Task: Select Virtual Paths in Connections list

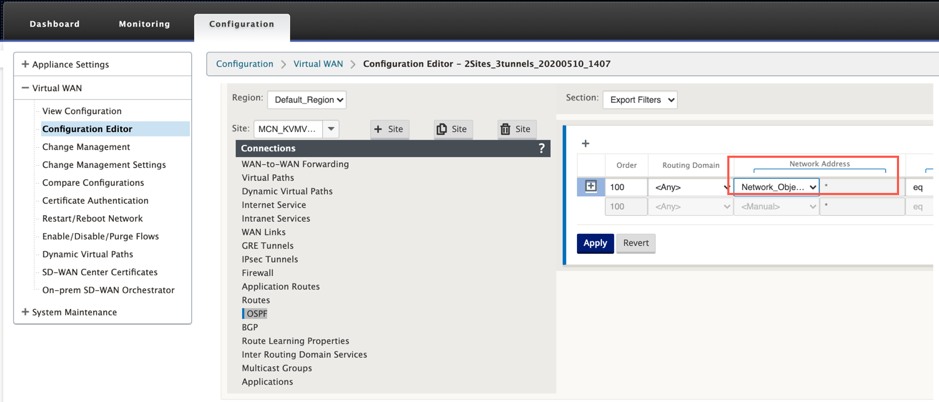Action: click(268, 178)
